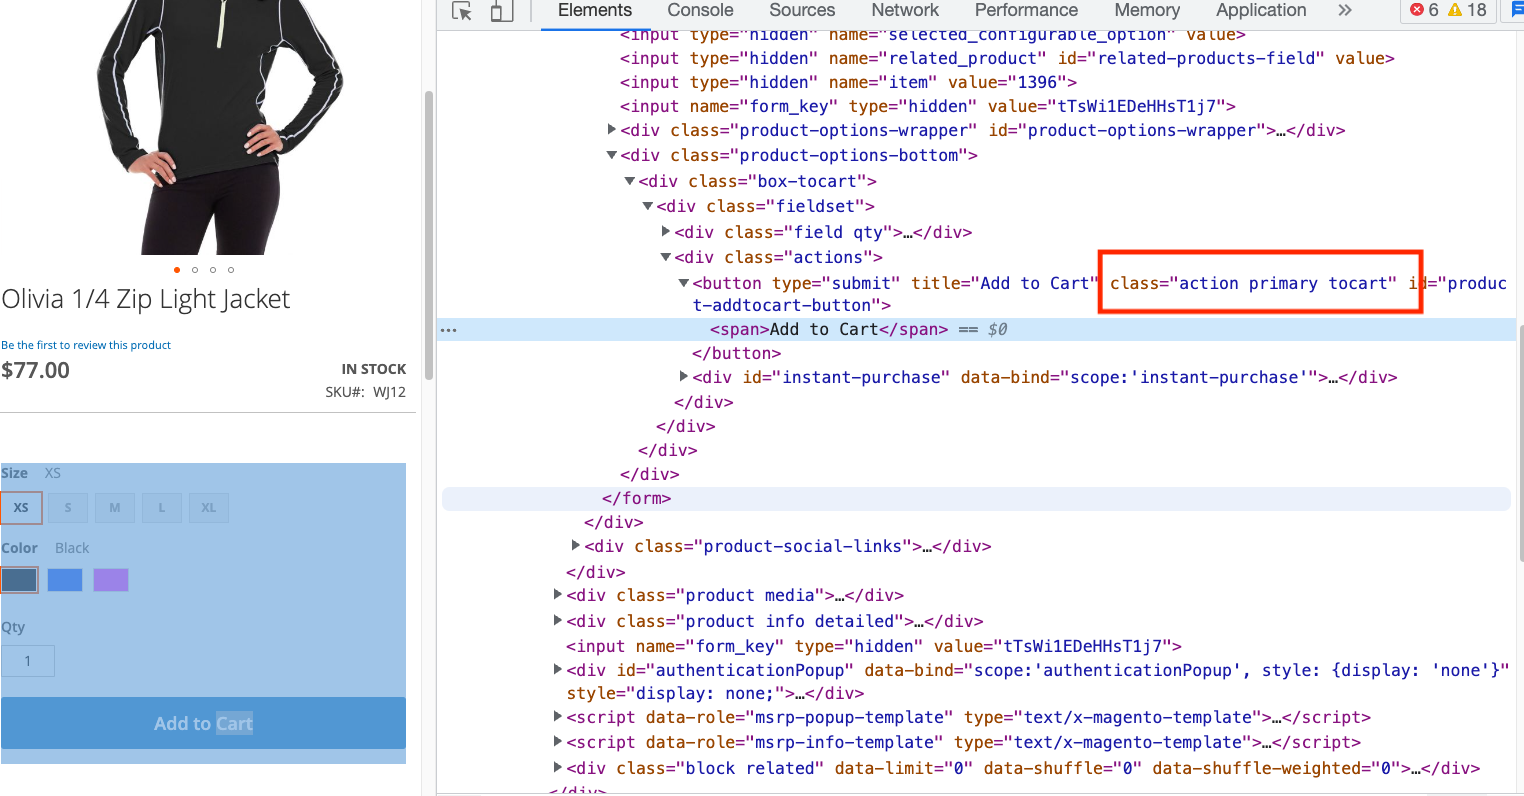Select size L option
Screen dimensions: 1524x796
click(161, 508)
